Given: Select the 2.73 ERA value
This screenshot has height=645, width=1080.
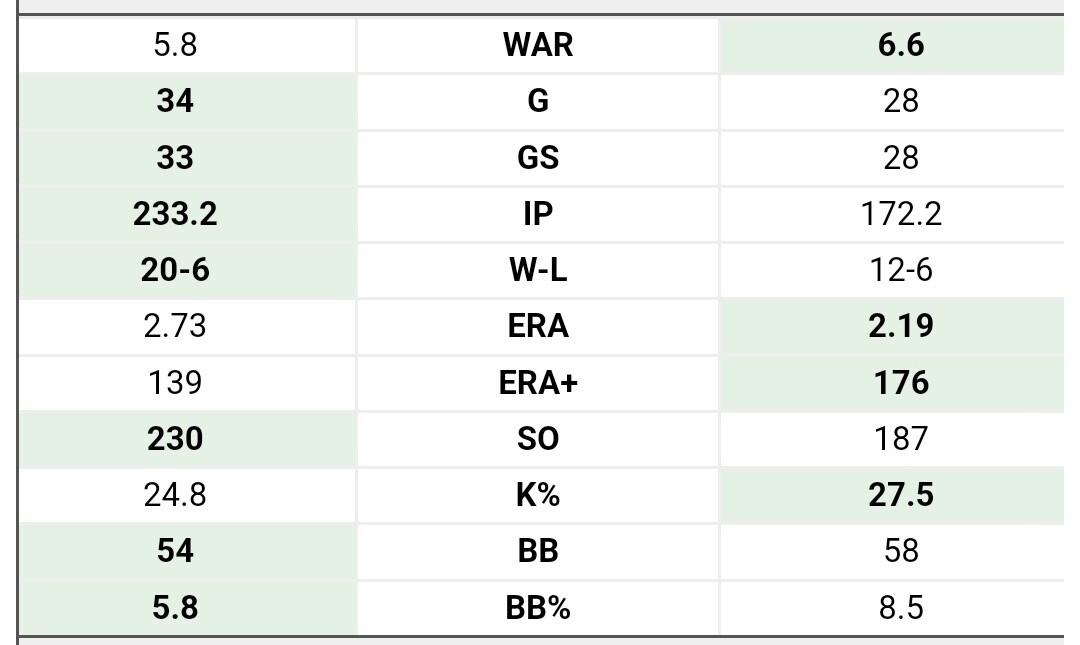Looking at the screenshot, I should coord(175,326).
